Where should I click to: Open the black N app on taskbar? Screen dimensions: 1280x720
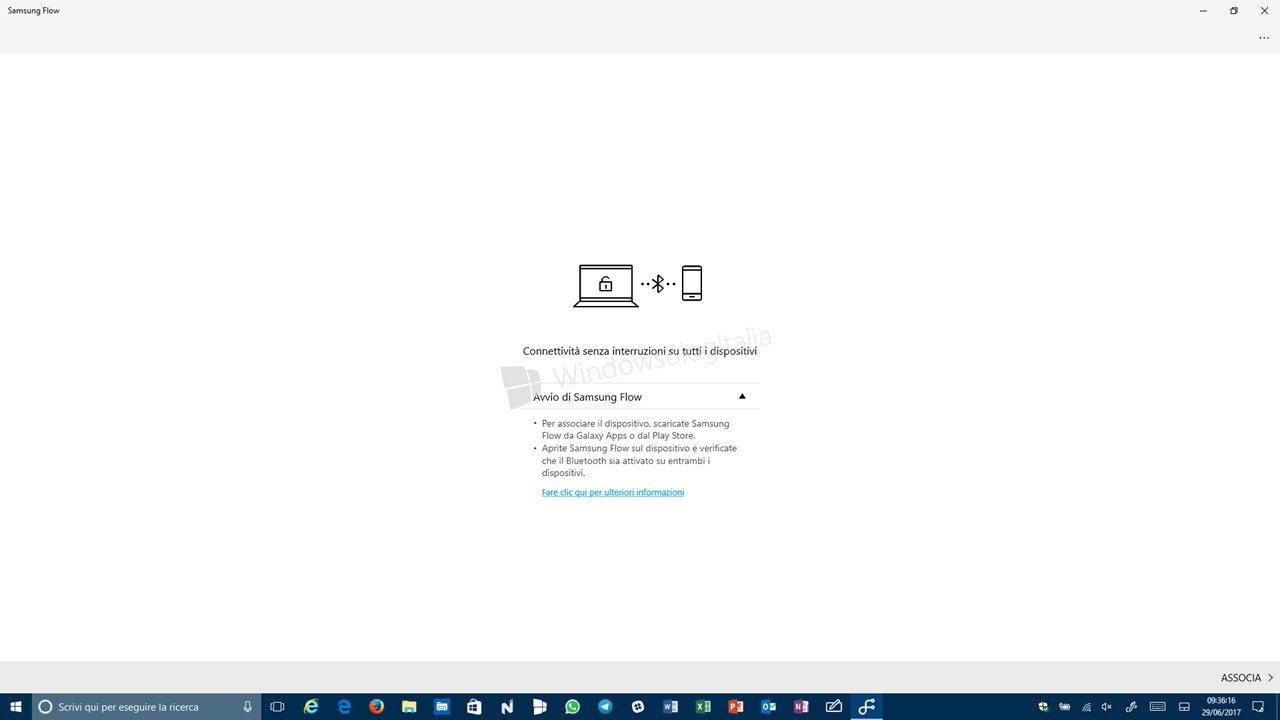507,707
